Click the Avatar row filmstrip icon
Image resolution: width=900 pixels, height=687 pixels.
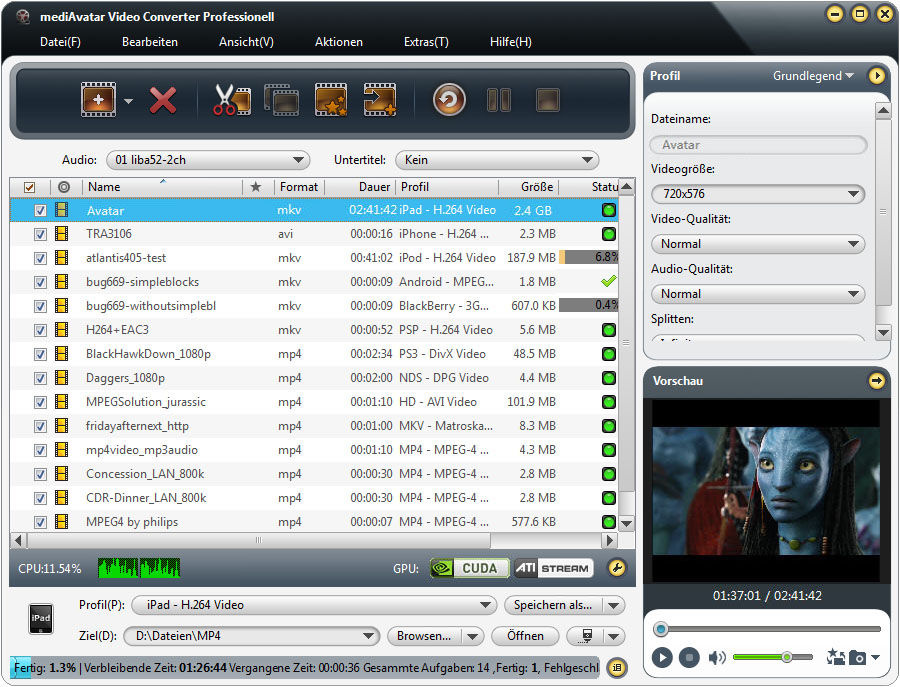coord(61,210)
